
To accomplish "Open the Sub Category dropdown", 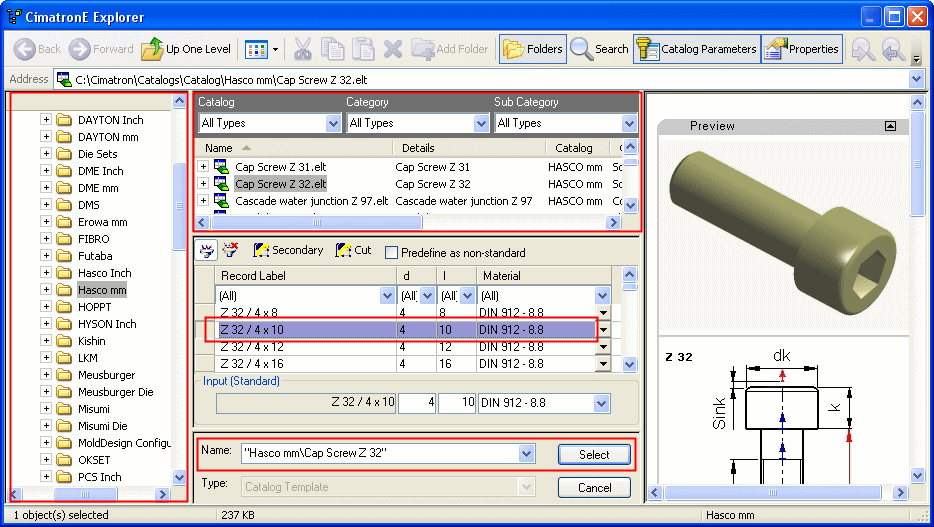I will click(630, 123).
